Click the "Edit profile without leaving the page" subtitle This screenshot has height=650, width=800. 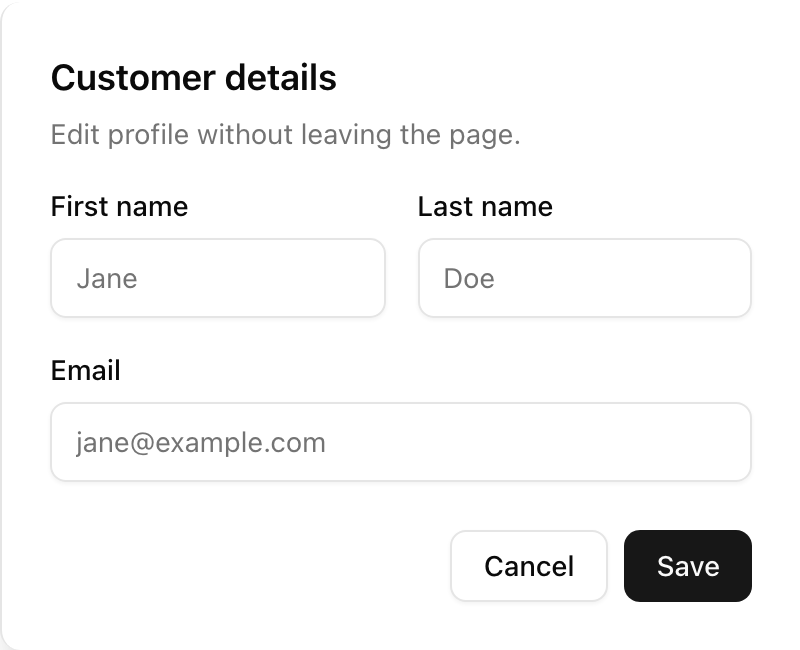click(285, 134)
